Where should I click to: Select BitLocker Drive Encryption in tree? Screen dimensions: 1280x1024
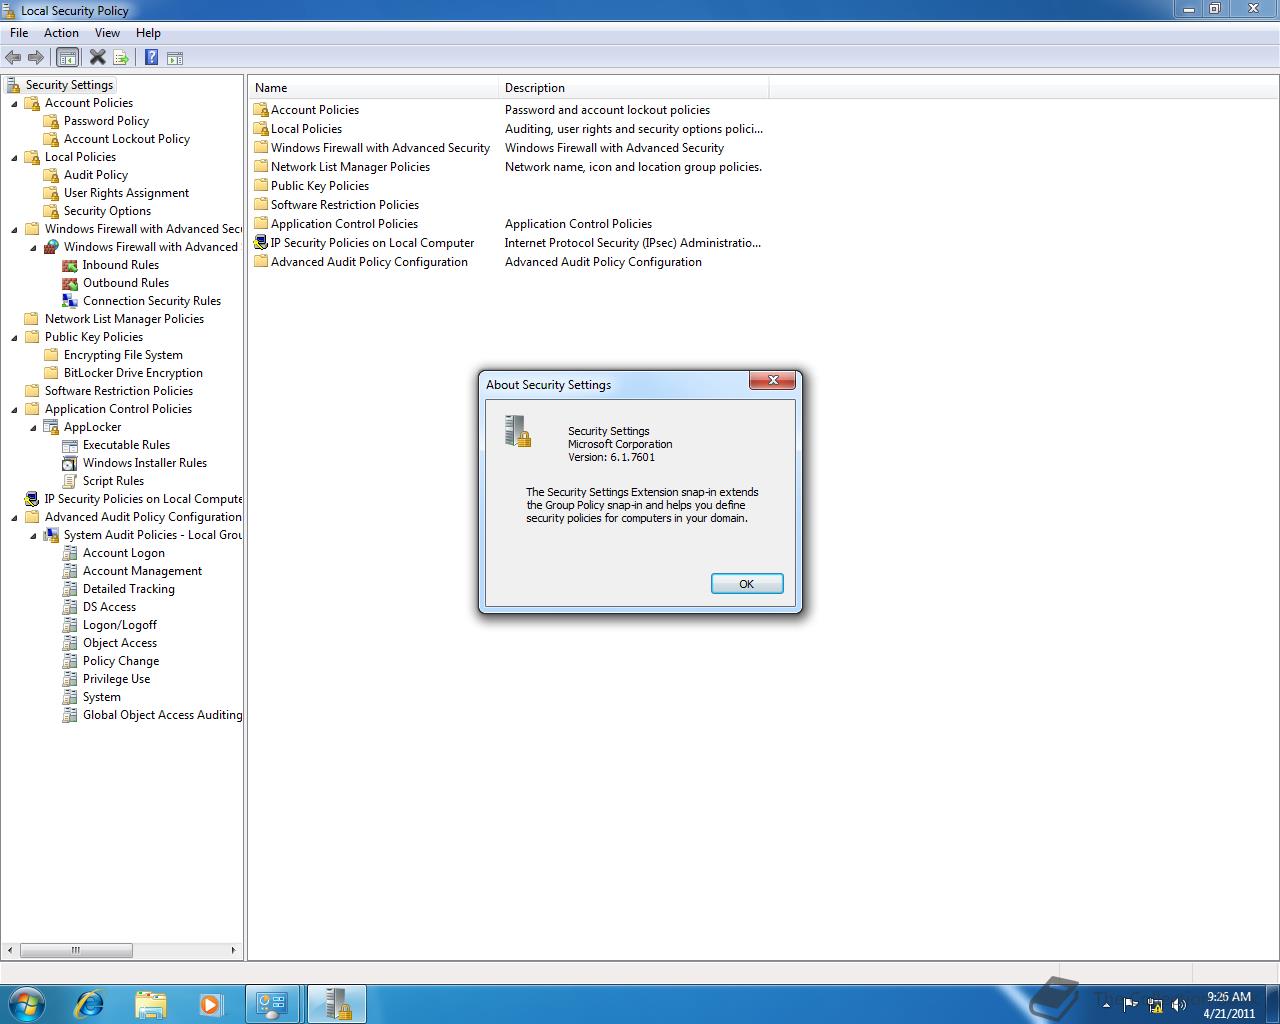point(133,373)
